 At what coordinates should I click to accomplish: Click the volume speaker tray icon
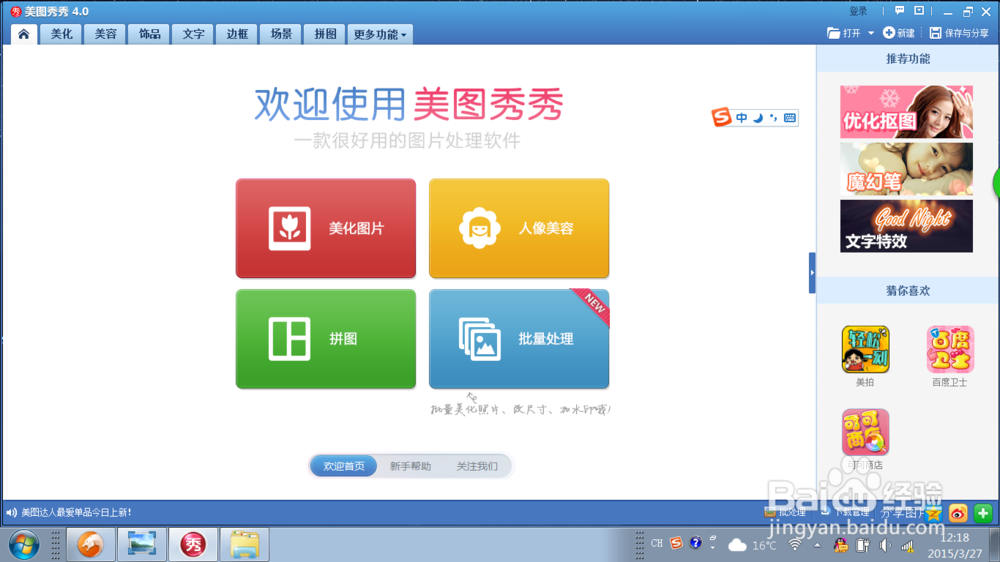pyautogui.click(x=885, y=545)
